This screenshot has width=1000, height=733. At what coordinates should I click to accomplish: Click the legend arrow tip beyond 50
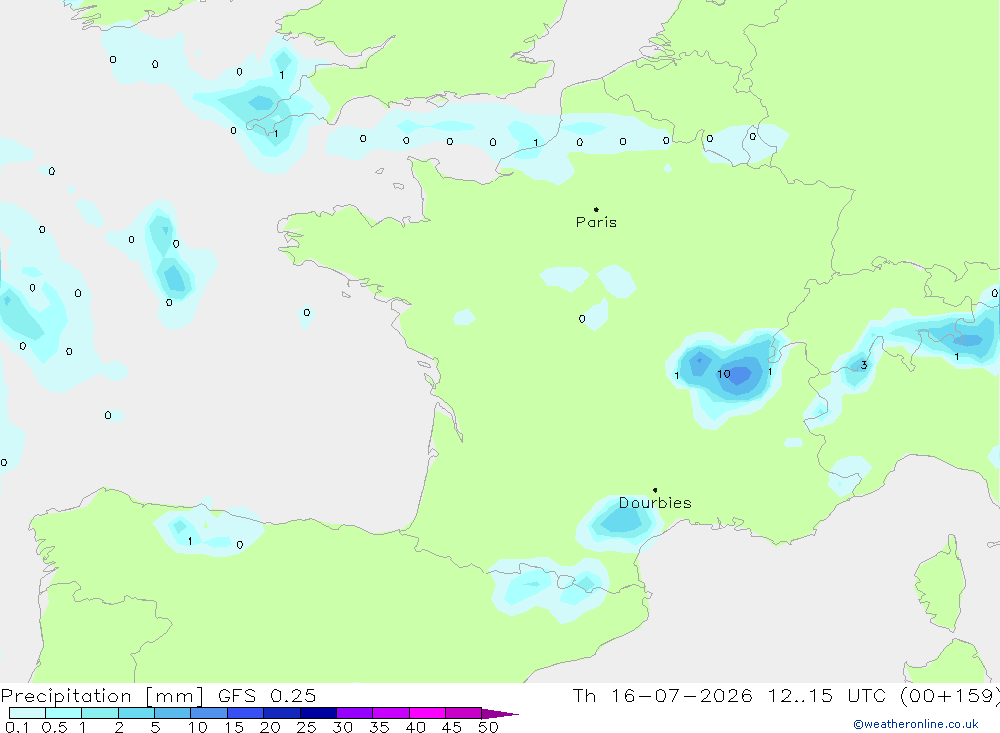501,714
